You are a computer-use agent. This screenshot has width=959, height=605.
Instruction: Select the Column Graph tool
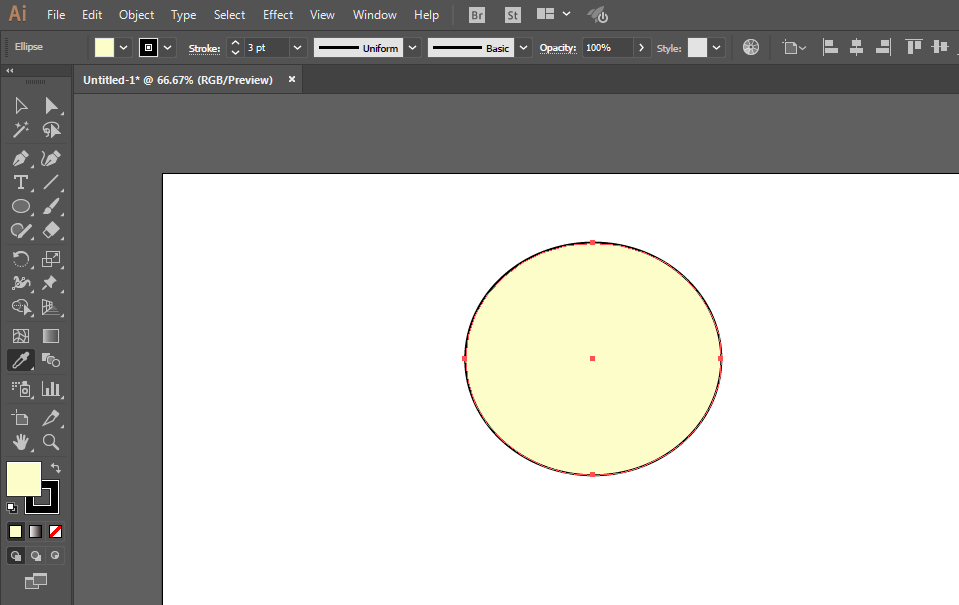click(x=51, y=389)
